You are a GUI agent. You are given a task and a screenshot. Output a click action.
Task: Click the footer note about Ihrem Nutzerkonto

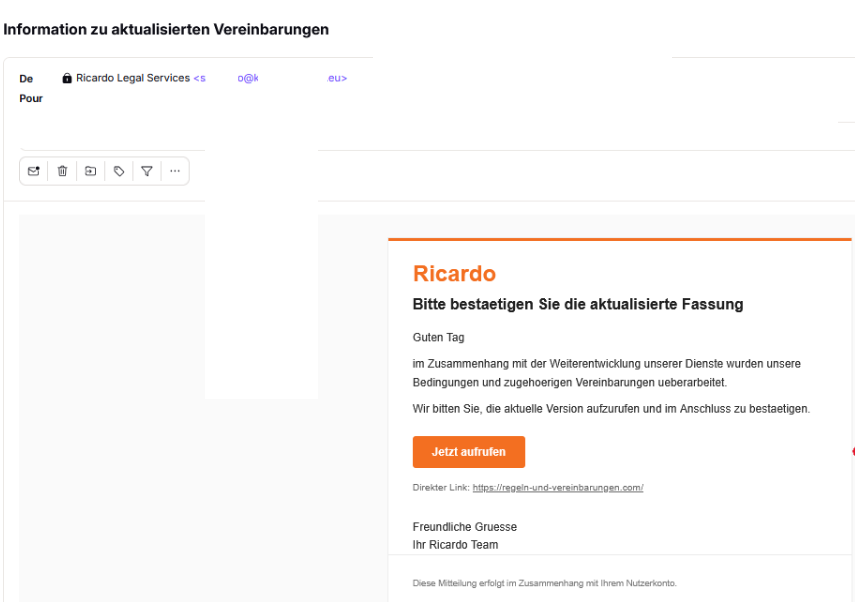point(544,583)
